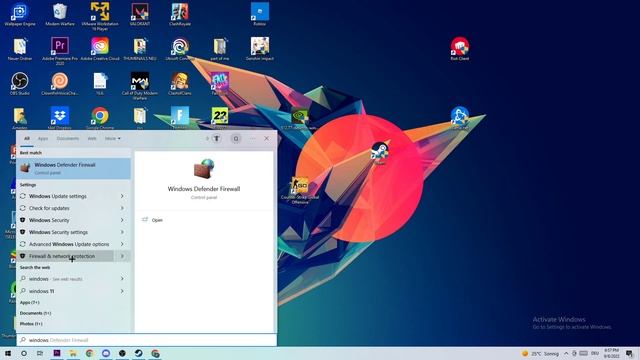Open the Neuer Ordner folder
Screen dimensions: 640x360
20,49
